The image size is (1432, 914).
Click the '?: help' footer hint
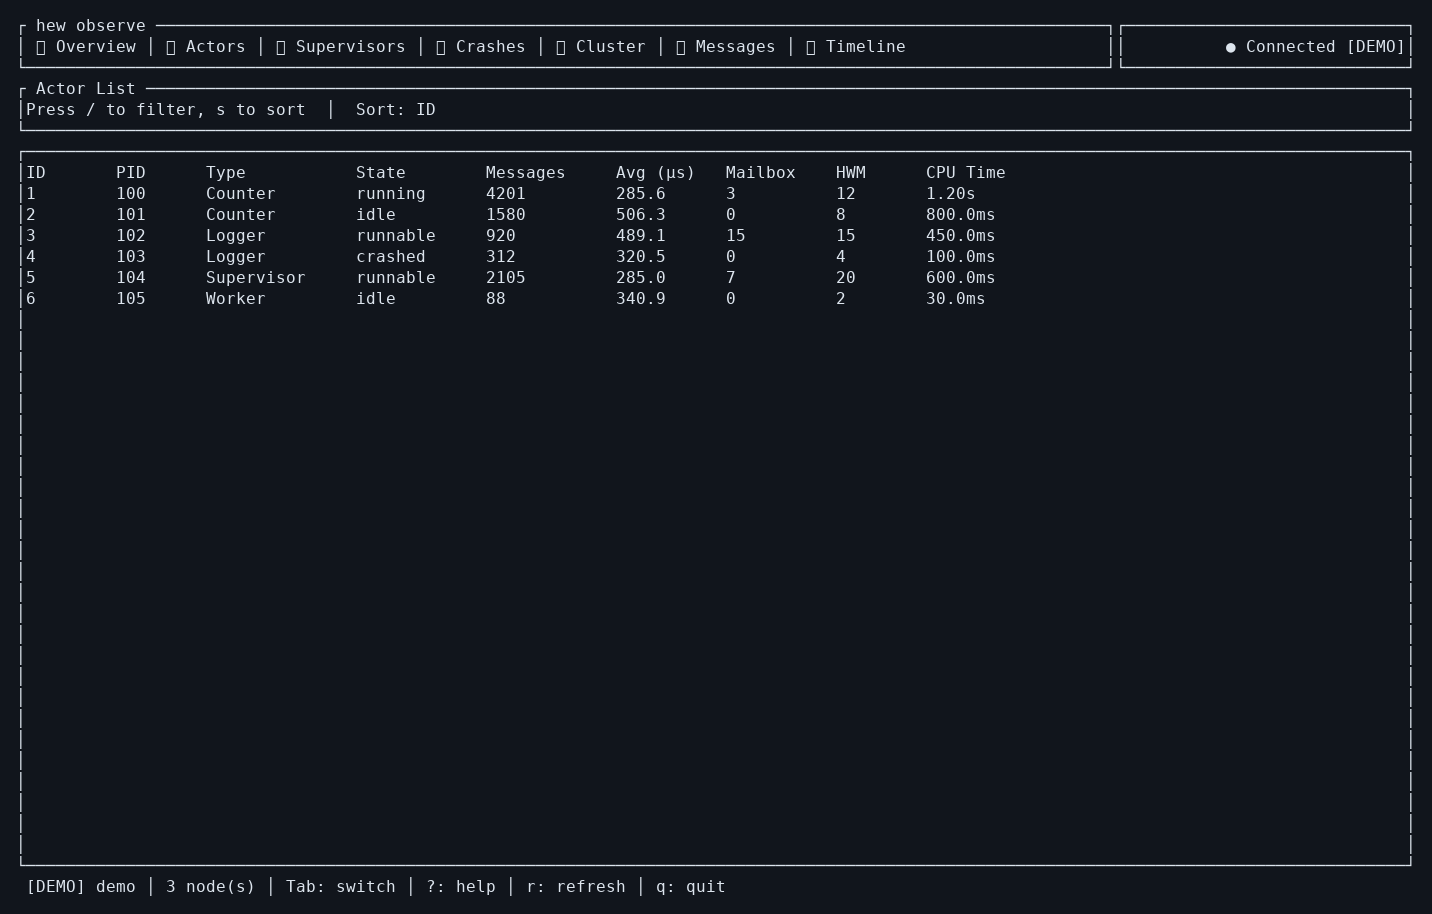[x=461, y=887]
